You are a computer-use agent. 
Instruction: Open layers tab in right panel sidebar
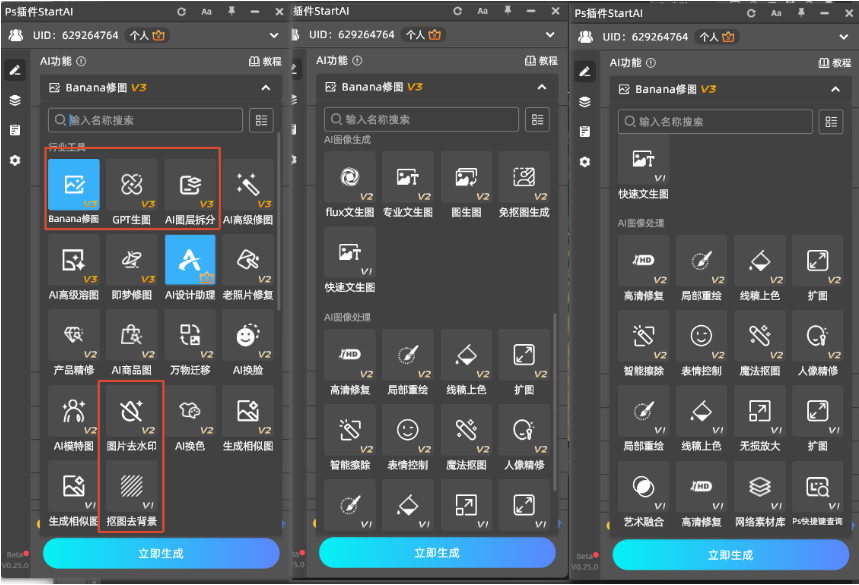coord(585,102)
